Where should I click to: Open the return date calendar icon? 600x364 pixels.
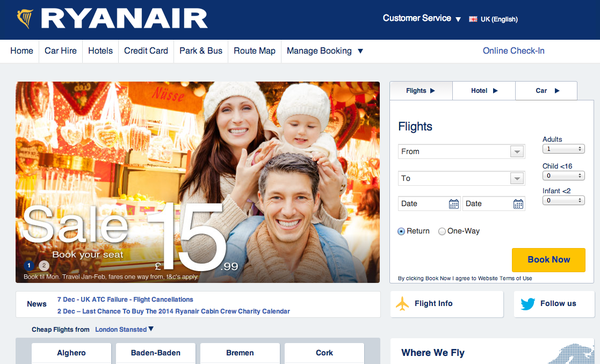[x=518, y=204]
